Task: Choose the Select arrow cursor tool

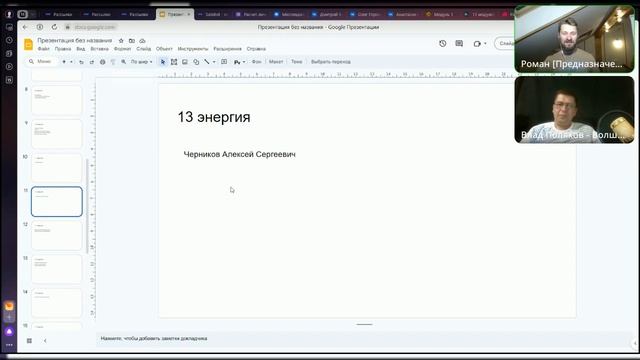Action: [x=163, y=62]
